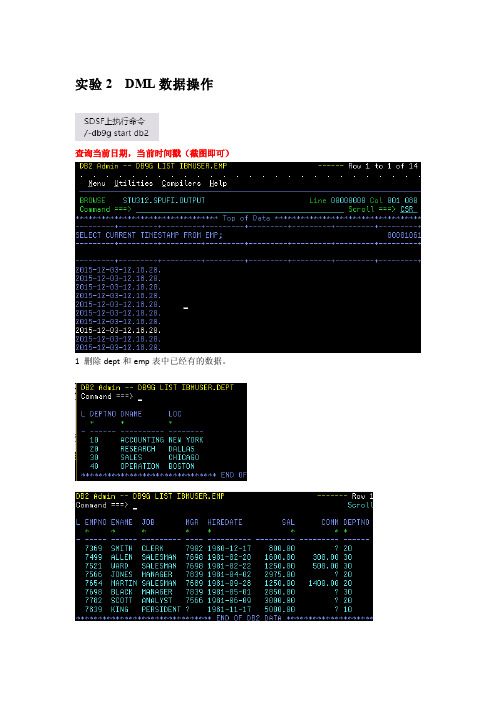The width and height of the screenshot is (496, 702).
Task: Select the heading "实验 2 DML 数据操作"
Action: pyautogui.click(x=144, y=84)
